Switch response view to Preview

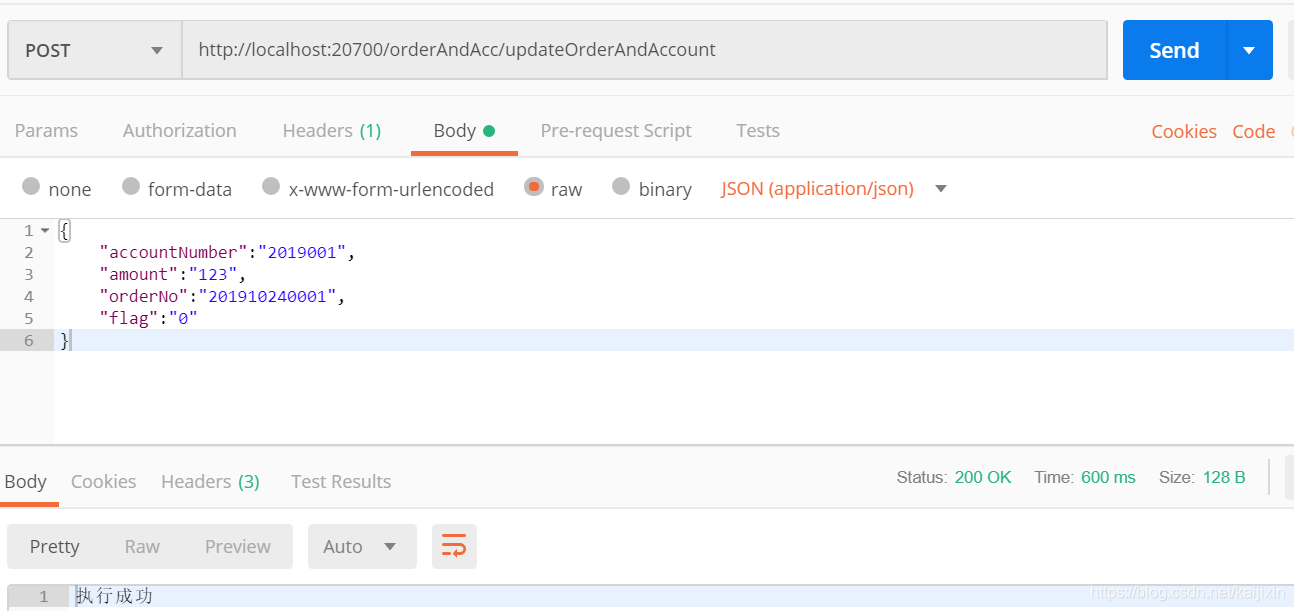(x=238, y=546)
